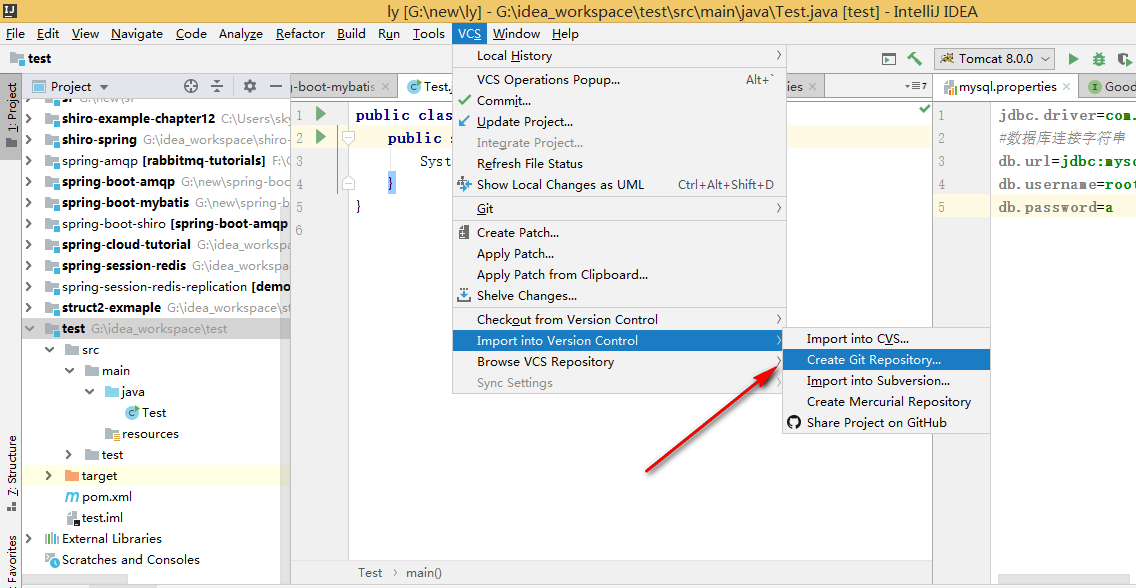Click the Share Project on GitHub entry
Viewport: 1136px width, 588px height.
point(886,422)
